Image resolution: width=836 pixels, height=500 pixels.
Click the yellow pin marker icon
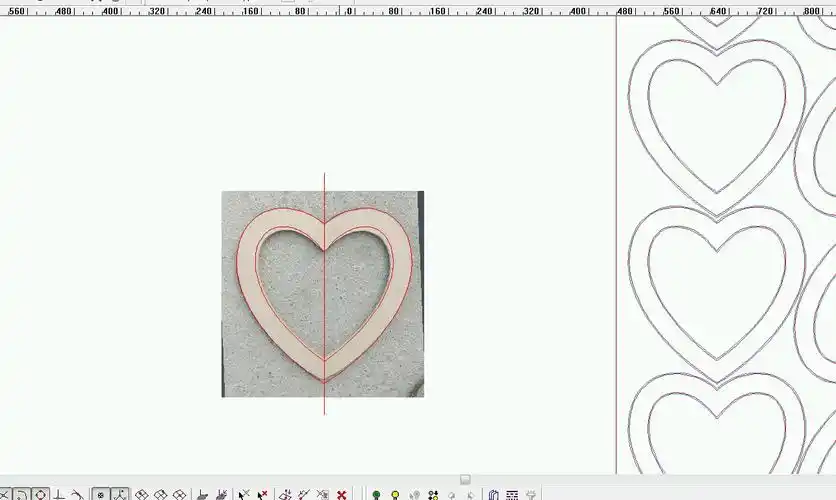395,494
